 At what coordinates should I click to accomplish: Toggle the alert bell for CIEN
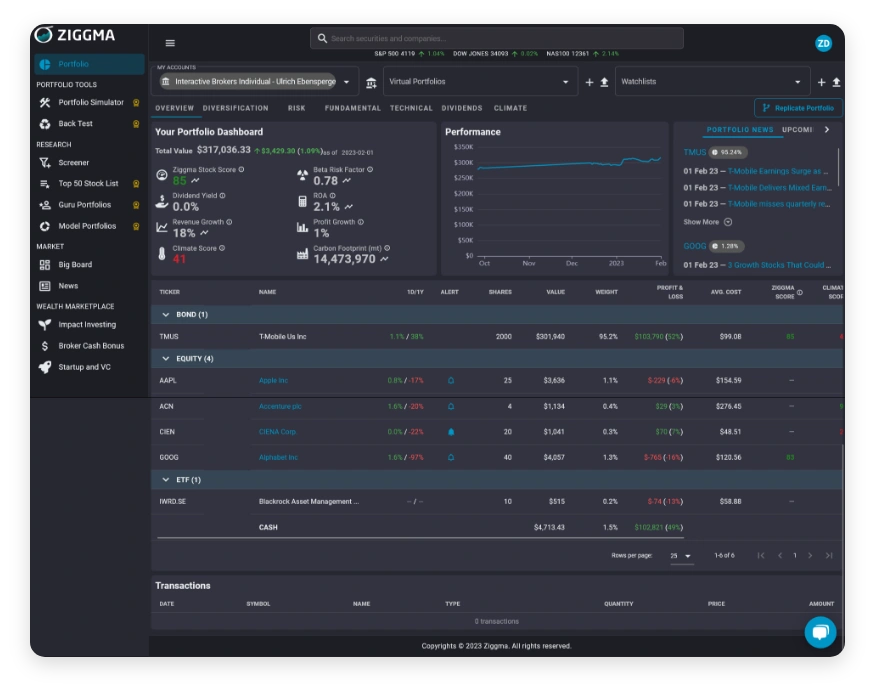[451, 432]
